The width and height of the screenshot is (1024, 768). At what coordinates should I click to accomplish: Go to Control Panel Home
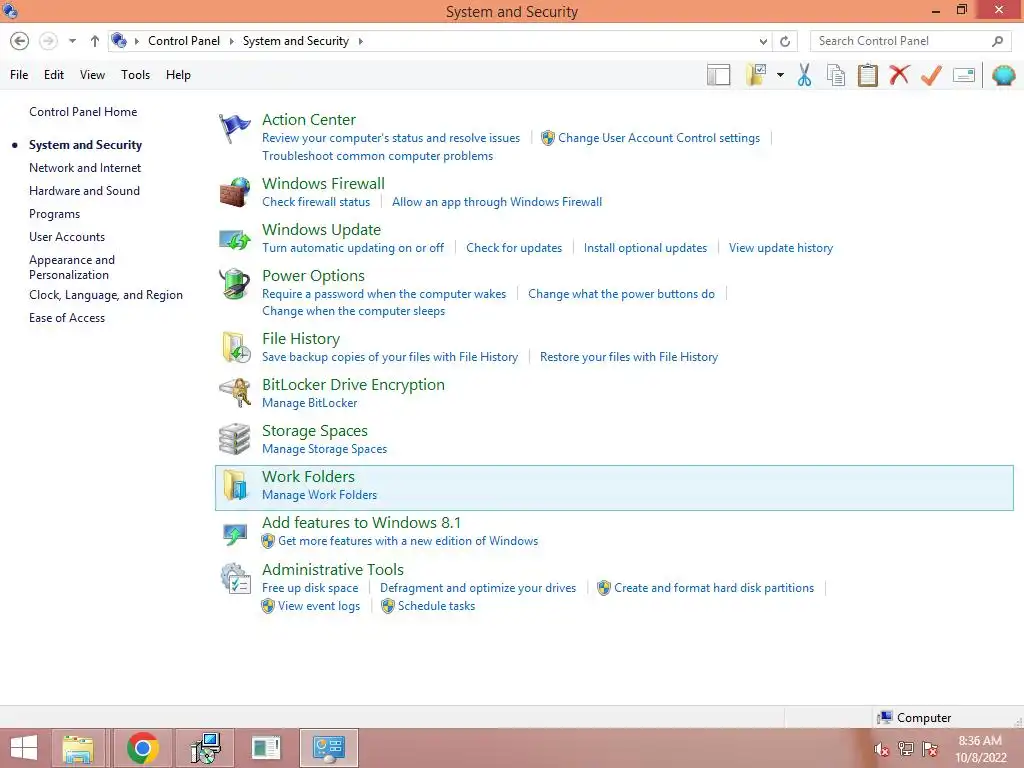pyautogui.click(x=83, y=112)
